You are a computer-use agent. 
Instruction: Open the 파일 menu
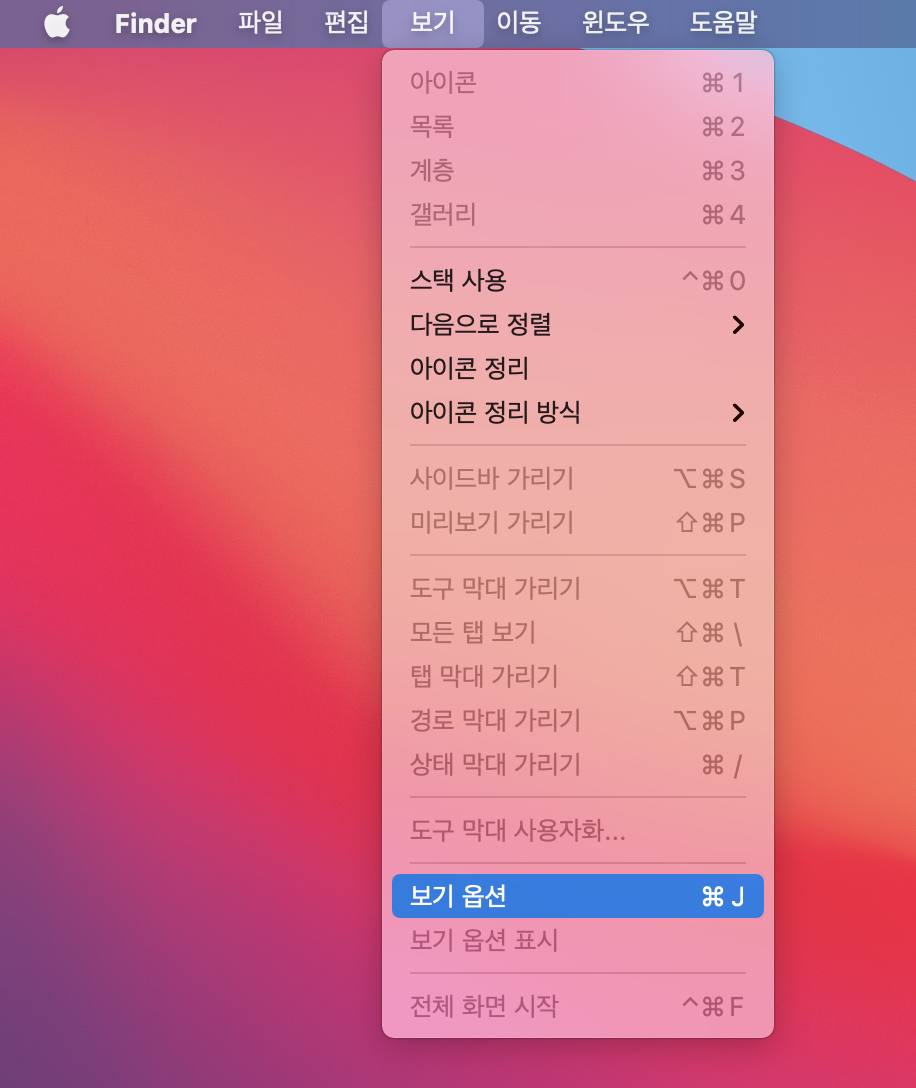coord(260,23)
